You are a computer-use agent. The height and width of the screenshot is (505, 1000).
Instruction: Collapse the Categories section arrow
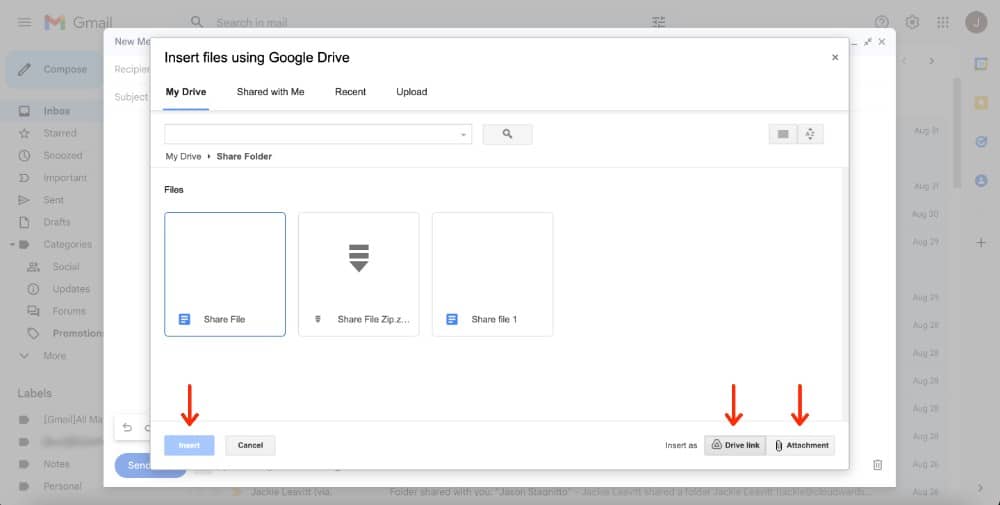pos(12,244)
